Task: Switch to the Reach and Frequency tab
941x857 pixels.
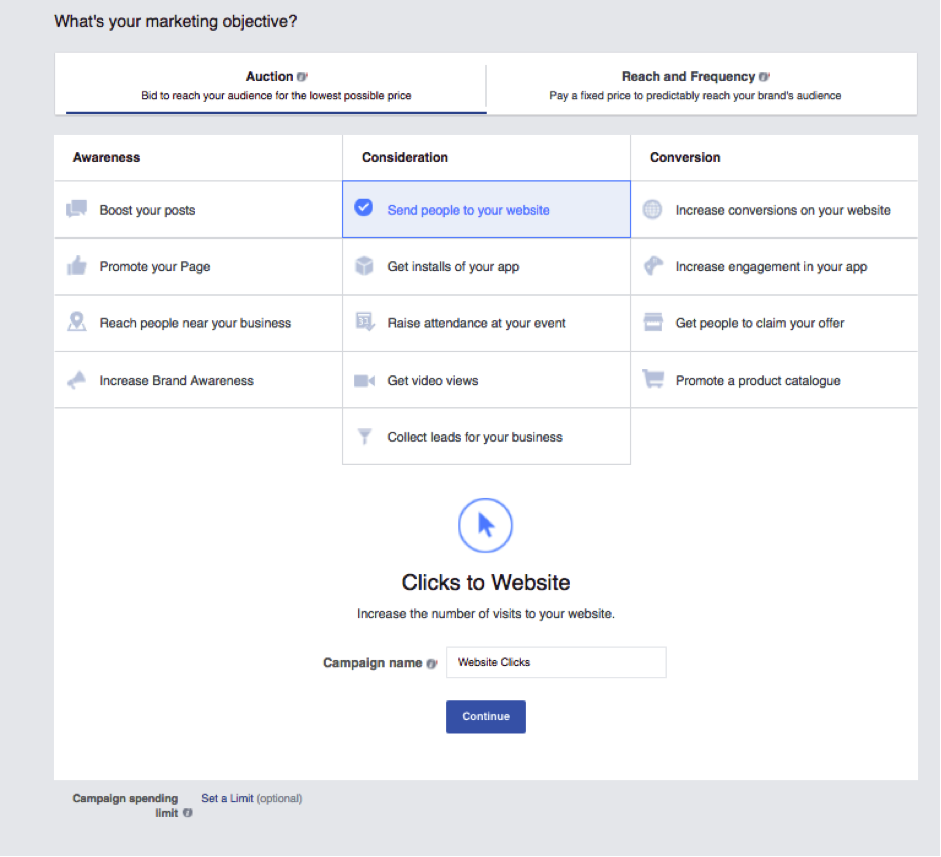Action: coord(695,86)
